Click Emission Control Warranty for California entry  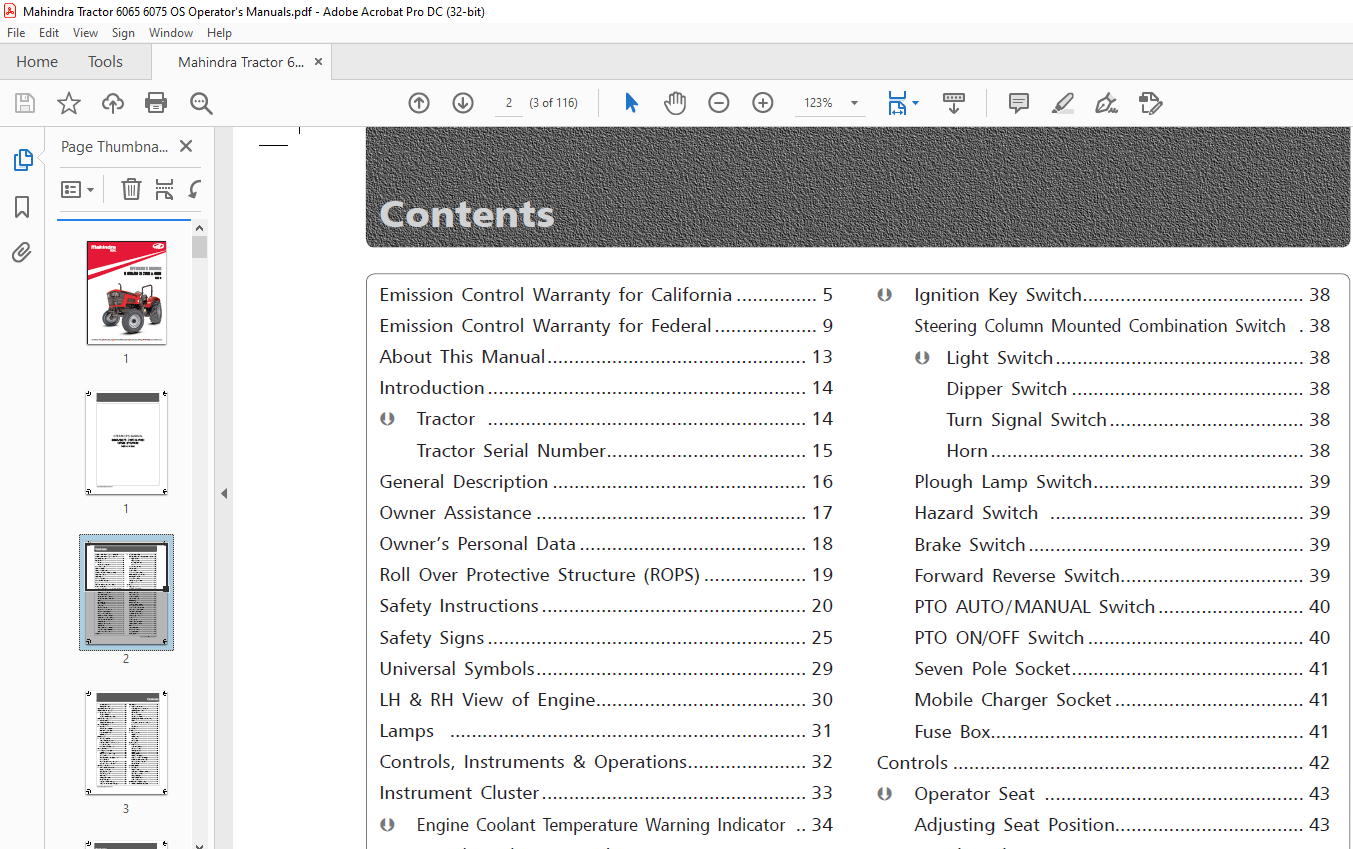606,295
